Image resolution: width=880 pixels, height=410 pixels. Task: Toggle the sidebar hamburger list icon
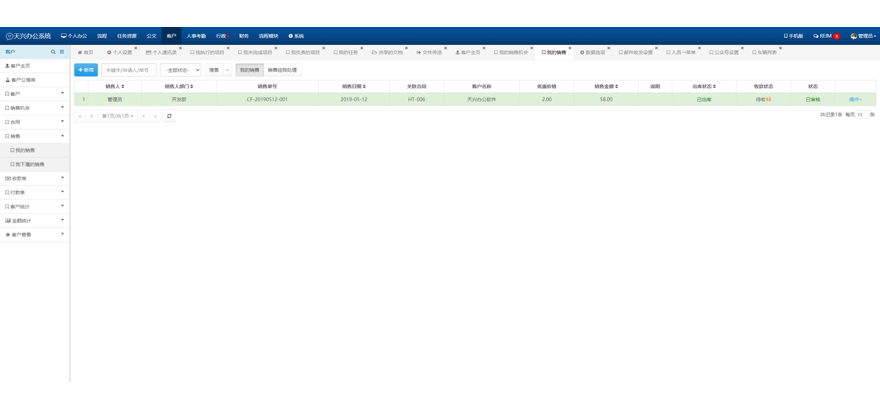click(x=62, y=52)
